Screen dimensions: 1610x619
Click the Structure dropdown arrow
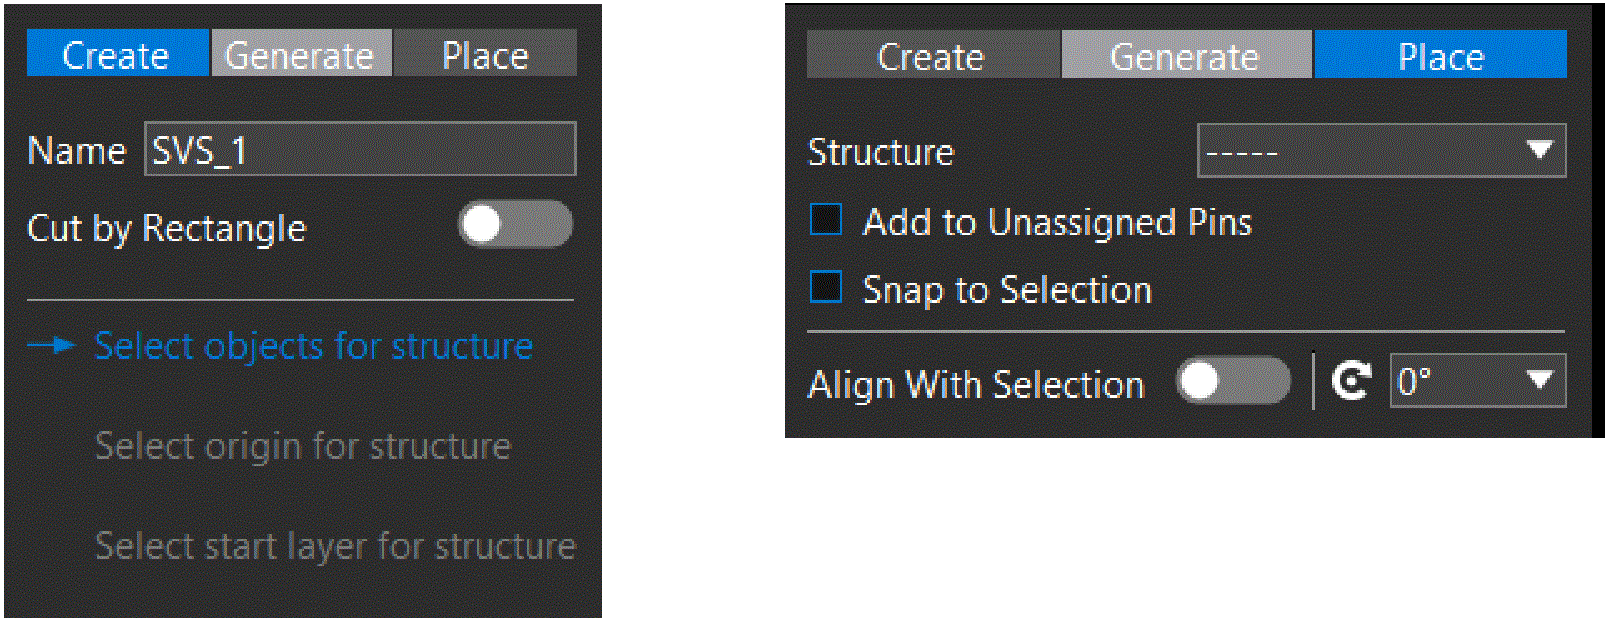[1540, 150]
